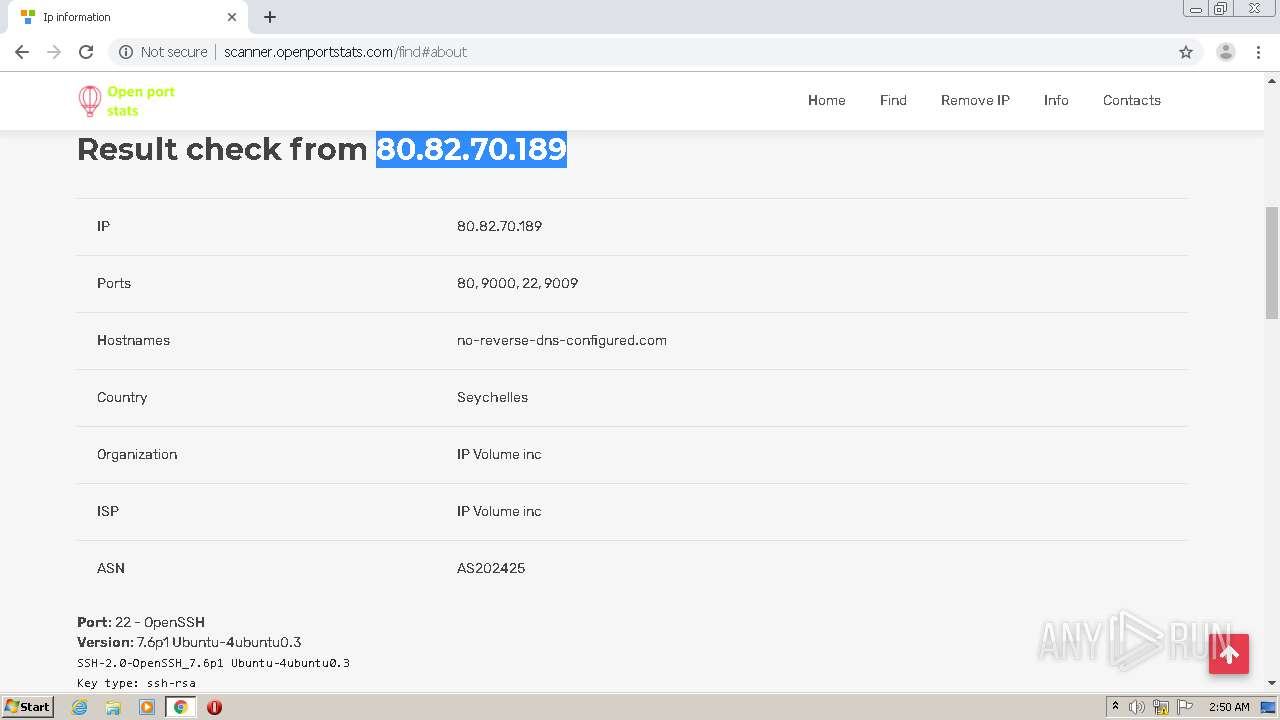Click ISP value IP Volume inc
The height and width of the screenshot is (720, 1280).
(499, 511)
